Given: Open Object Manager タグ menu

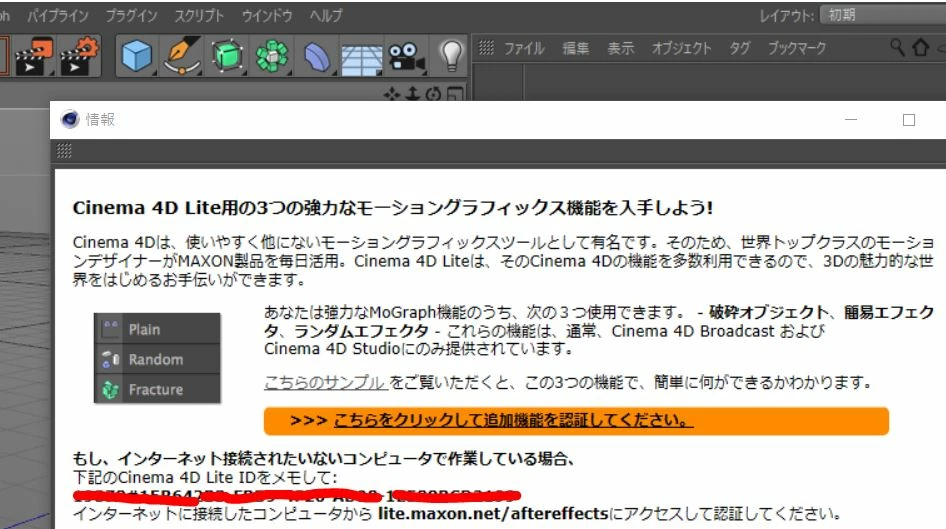Looking at the screenshot, I should 739,48.
